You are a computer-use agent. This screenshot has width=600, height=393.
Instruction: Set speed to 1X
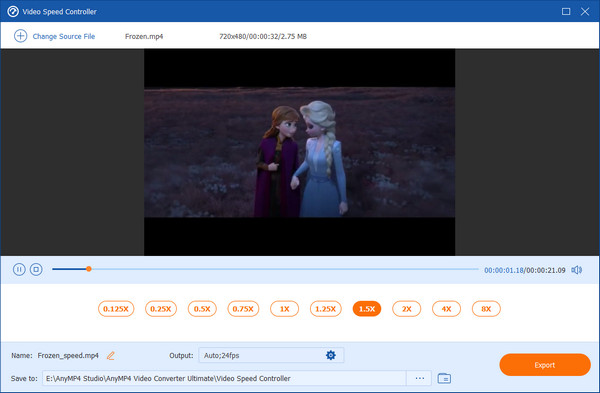(x=284, y=309)
